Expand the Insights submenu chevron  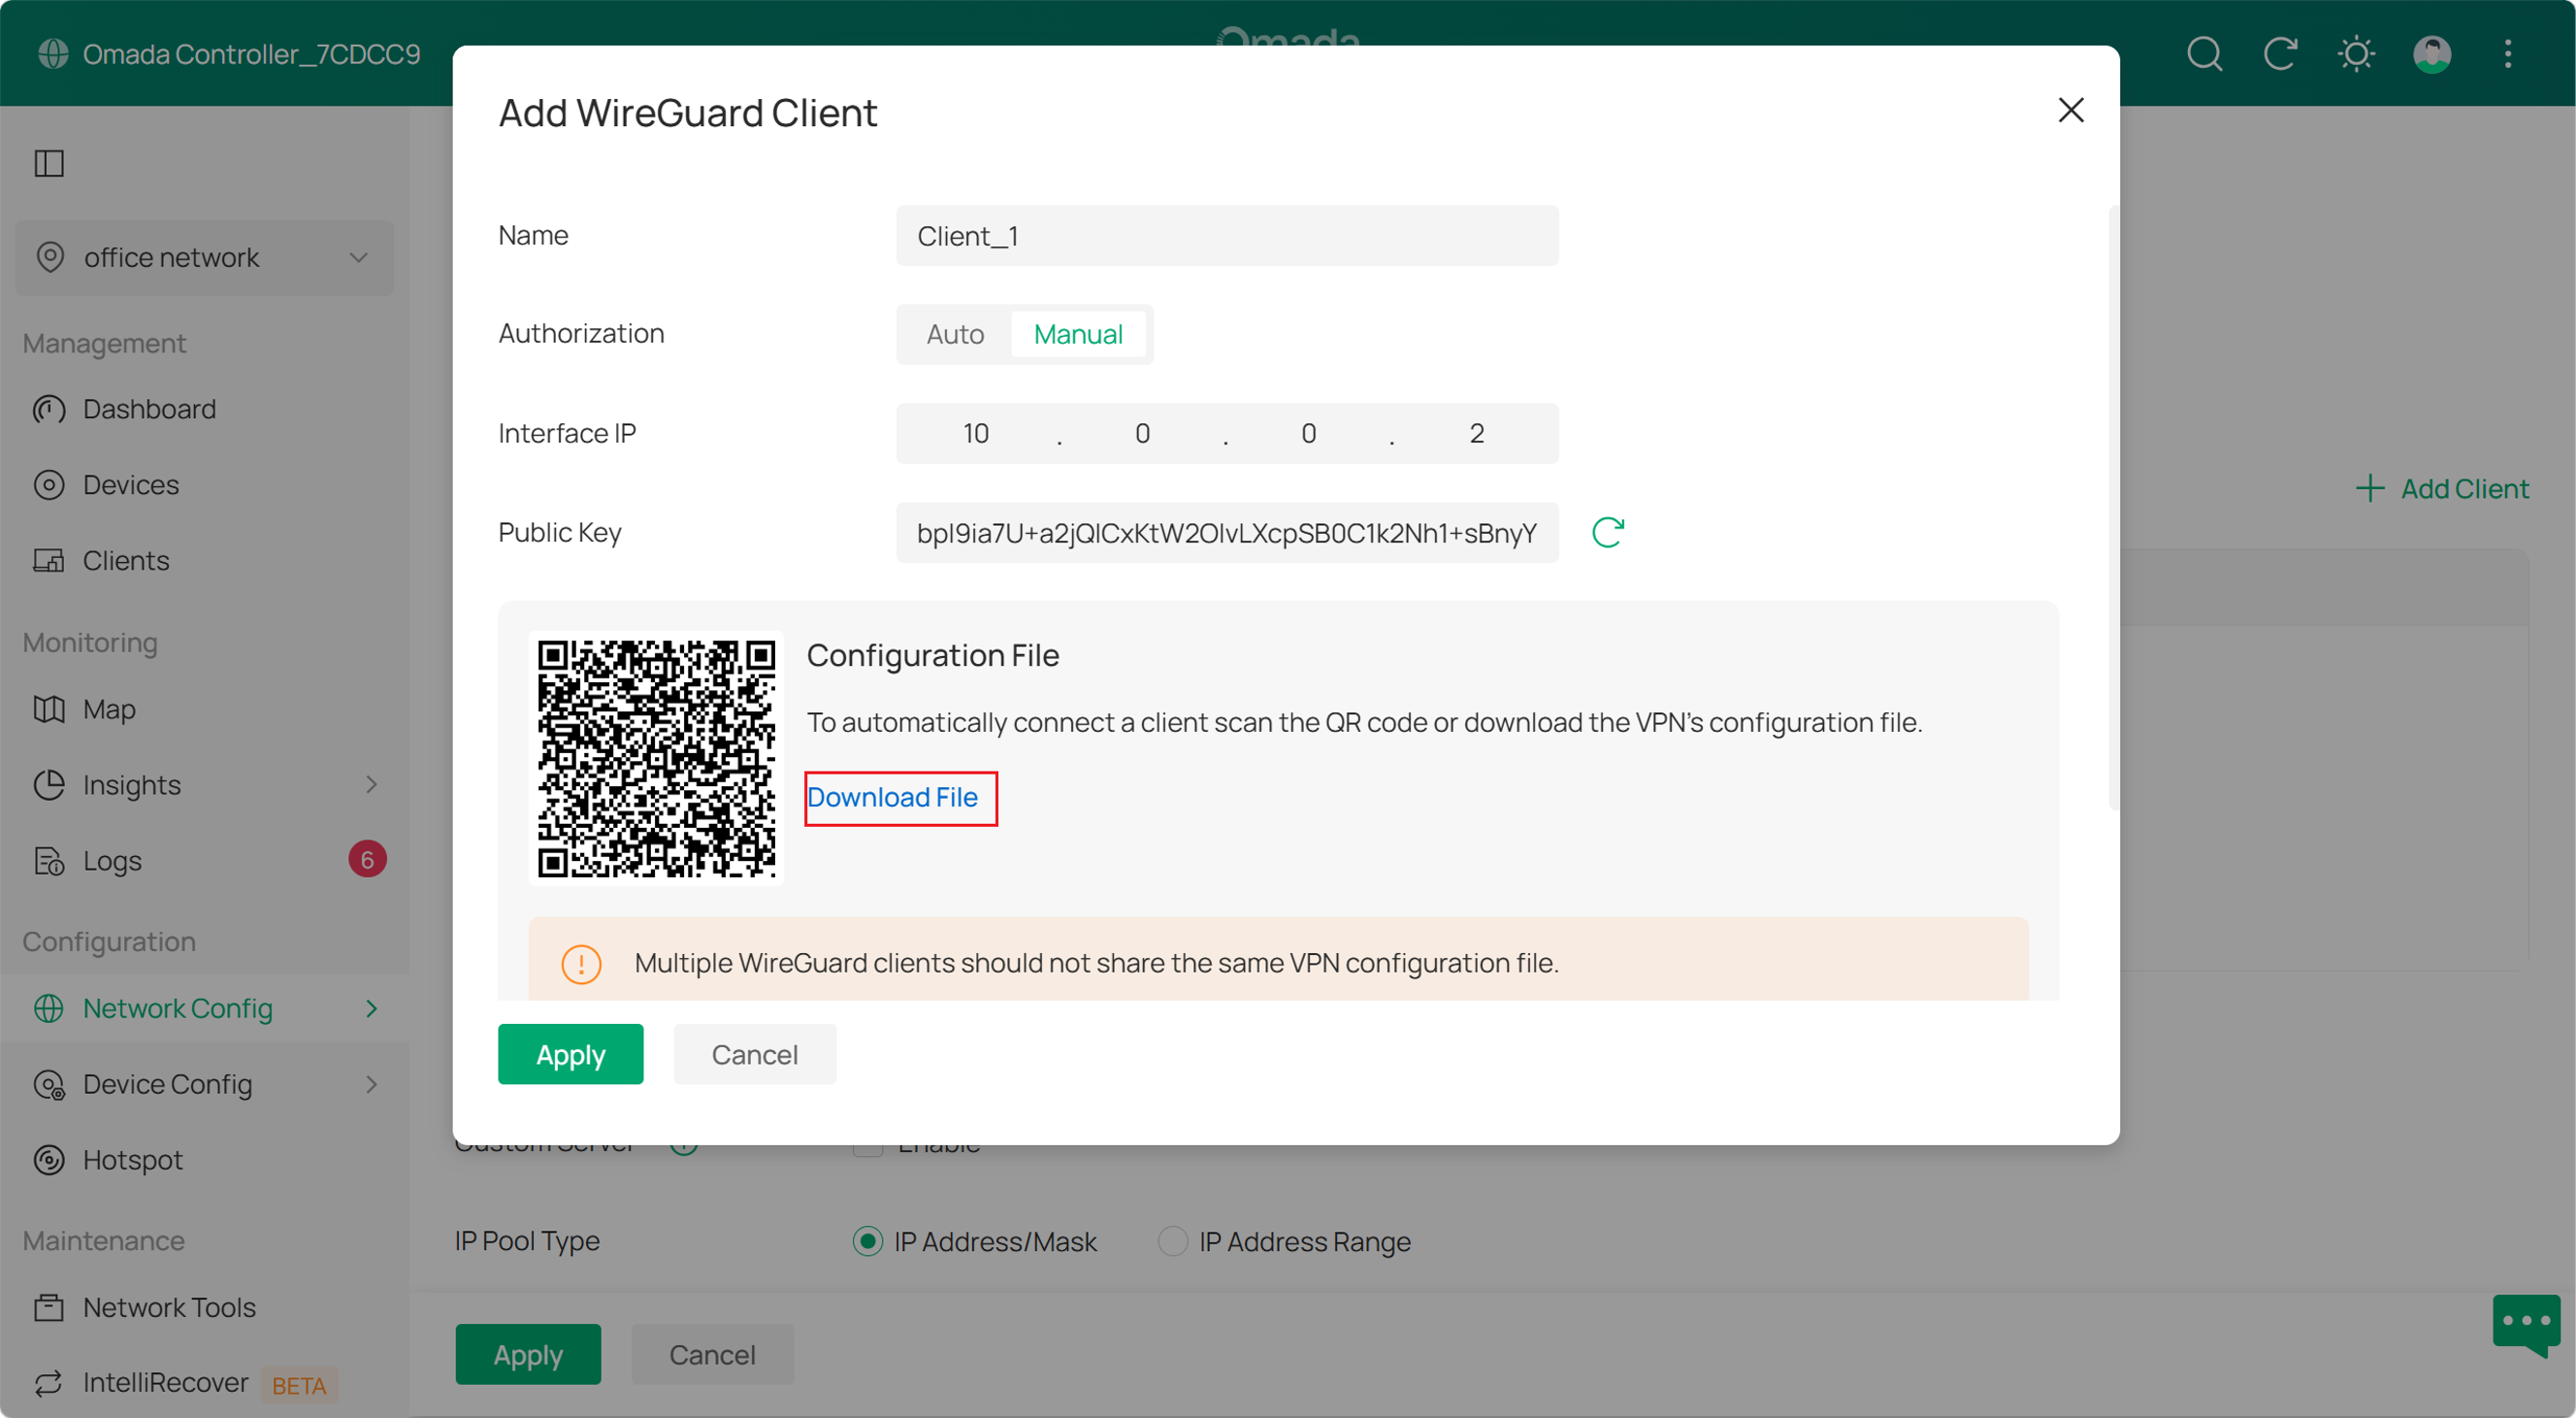click(371, 785)
